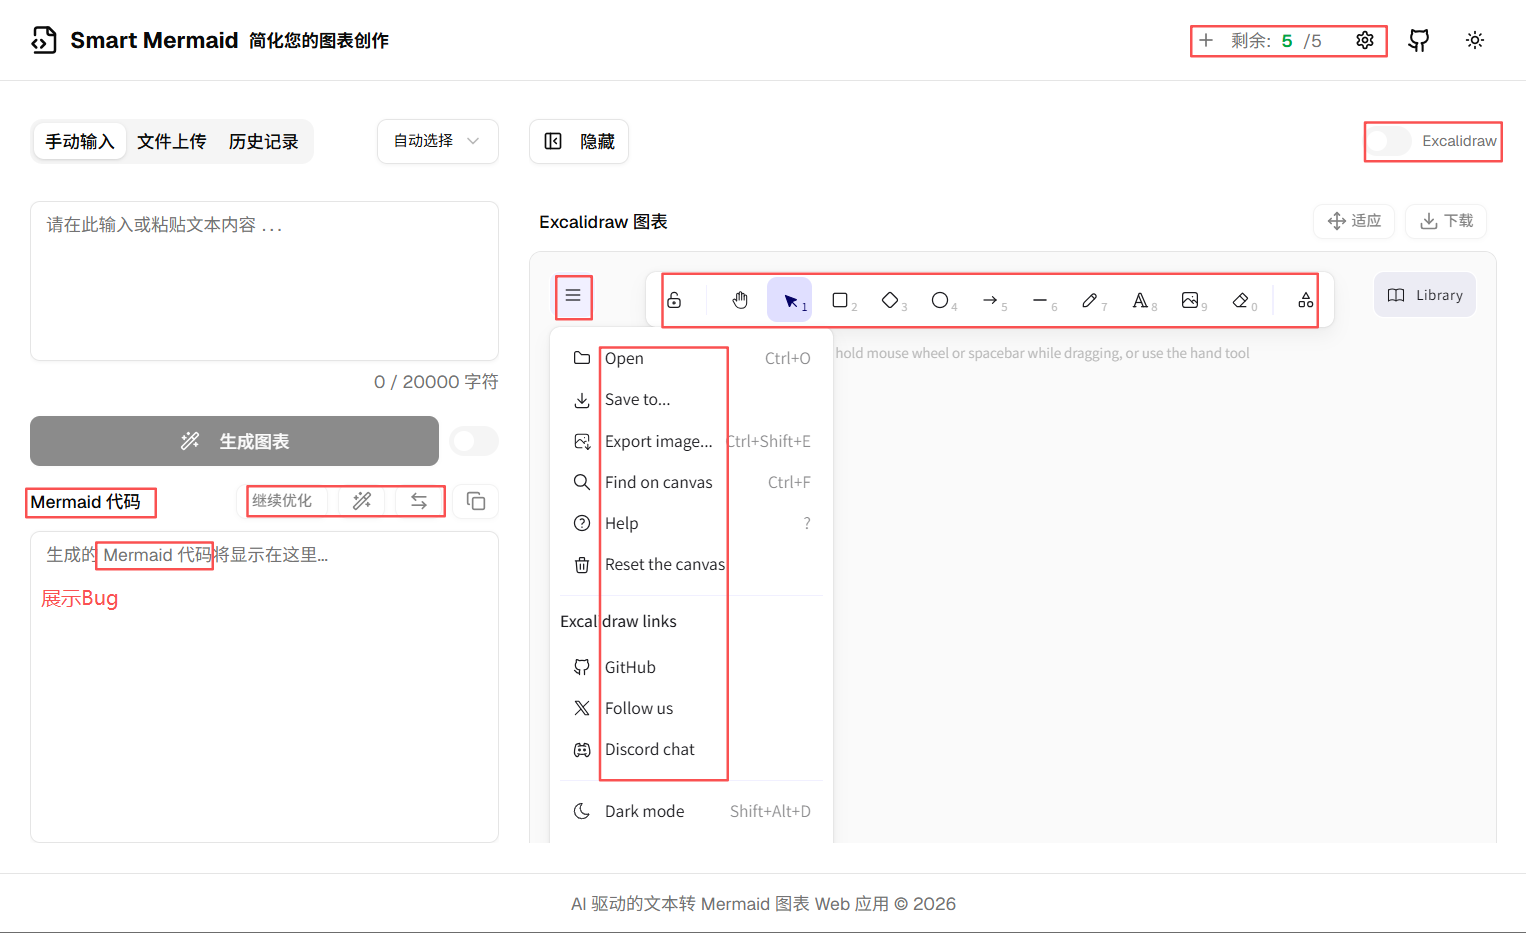Open Follow us menu link
The width and height of the screenshot is (1526, 933).
[691, 708]
